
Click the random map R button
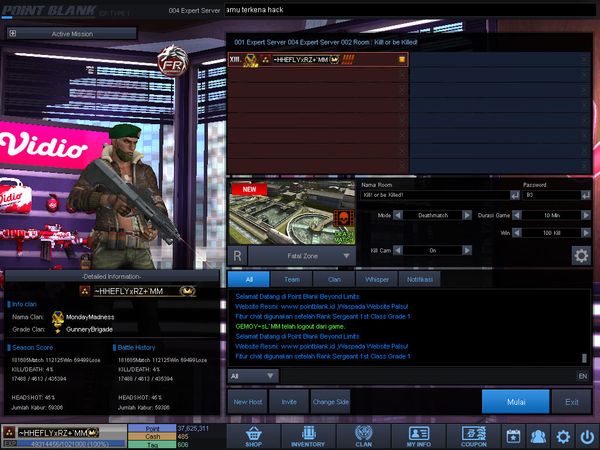tap(237, 256)
